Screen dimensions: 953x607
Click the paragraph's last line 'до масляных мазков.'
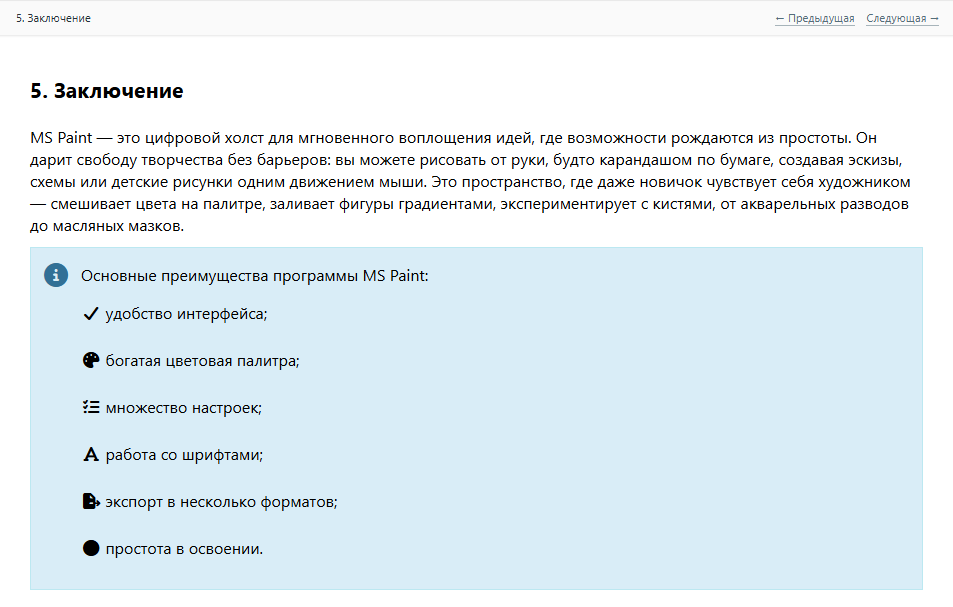(x=107, y=227)
